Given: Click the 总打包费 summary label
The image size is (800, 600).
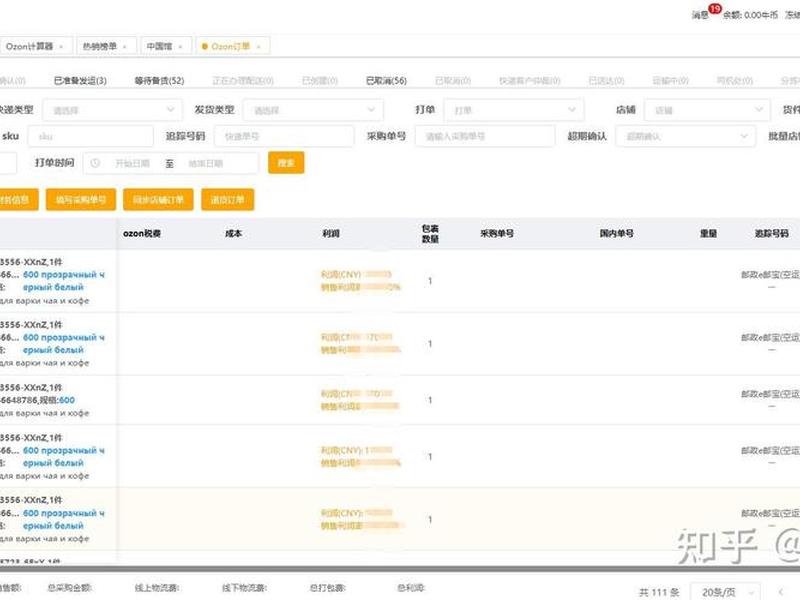Looking at the screenshot, I should (328, 588).
